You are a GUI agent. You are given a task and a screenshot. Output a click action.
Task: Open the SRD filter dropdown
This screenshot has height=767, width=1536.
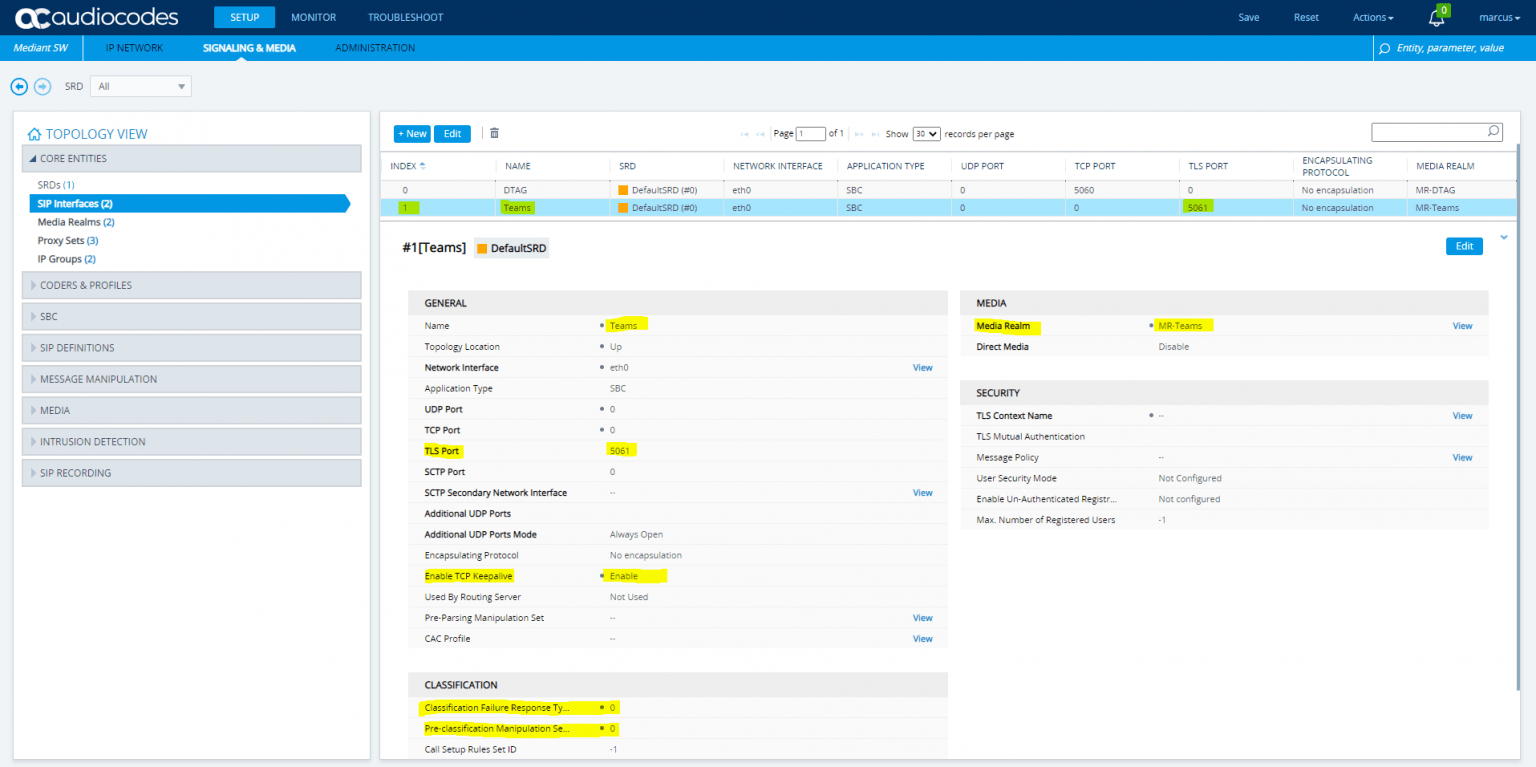coord(141,86)
